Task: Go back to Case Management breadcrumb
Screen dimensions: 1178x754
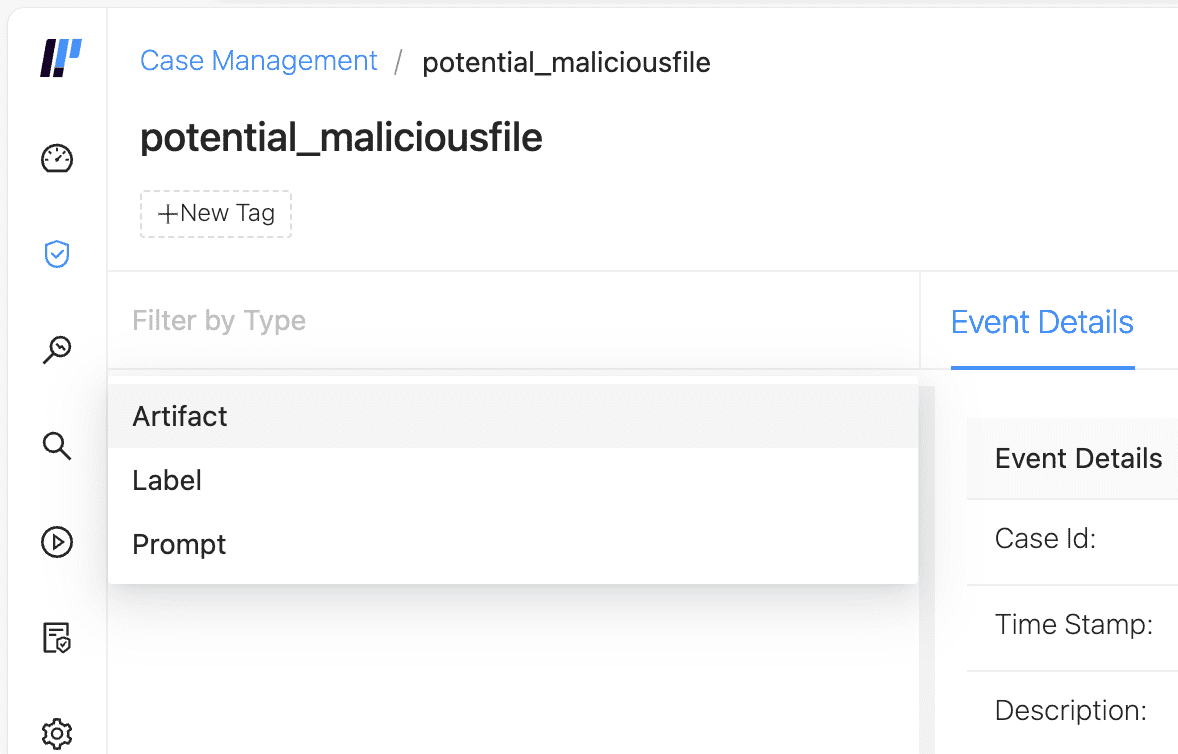Action: (x=259, y=61)
